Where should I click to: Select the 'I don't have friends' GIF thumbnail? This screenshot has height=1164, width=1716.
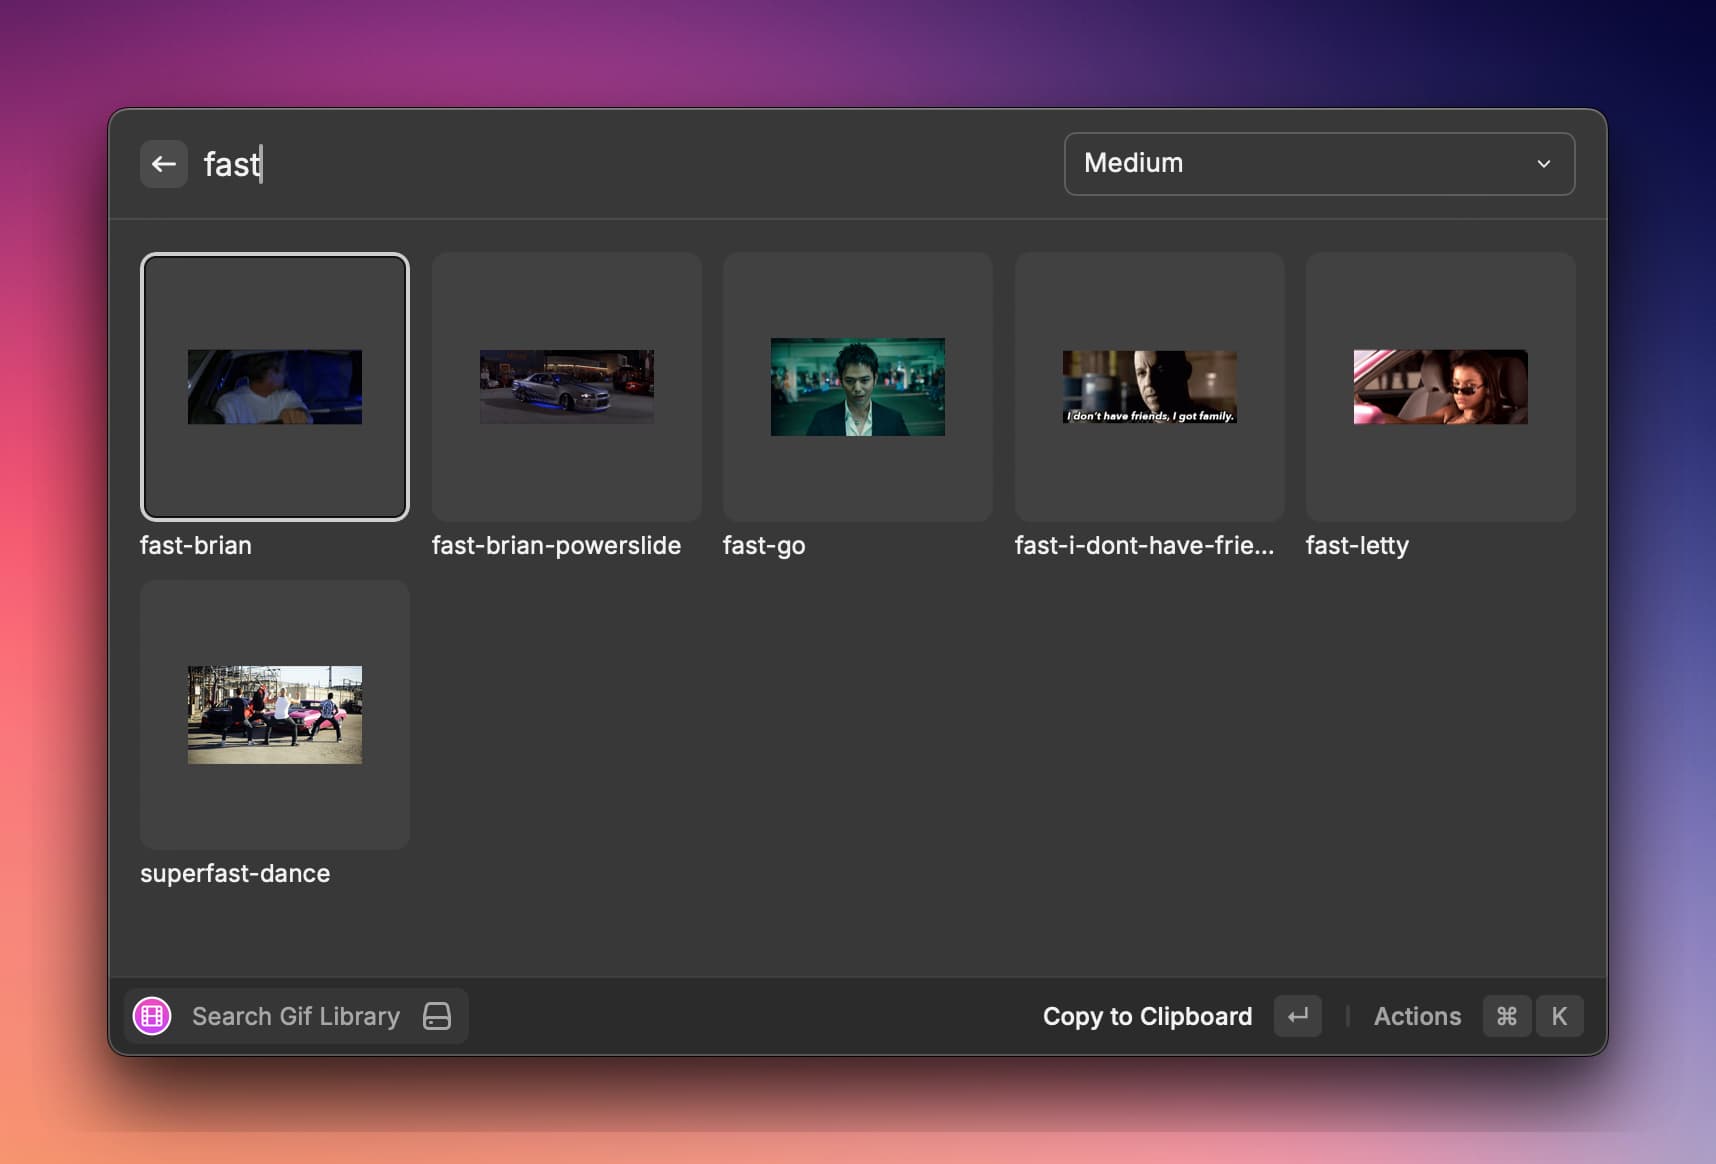(x=1149, y=387)
